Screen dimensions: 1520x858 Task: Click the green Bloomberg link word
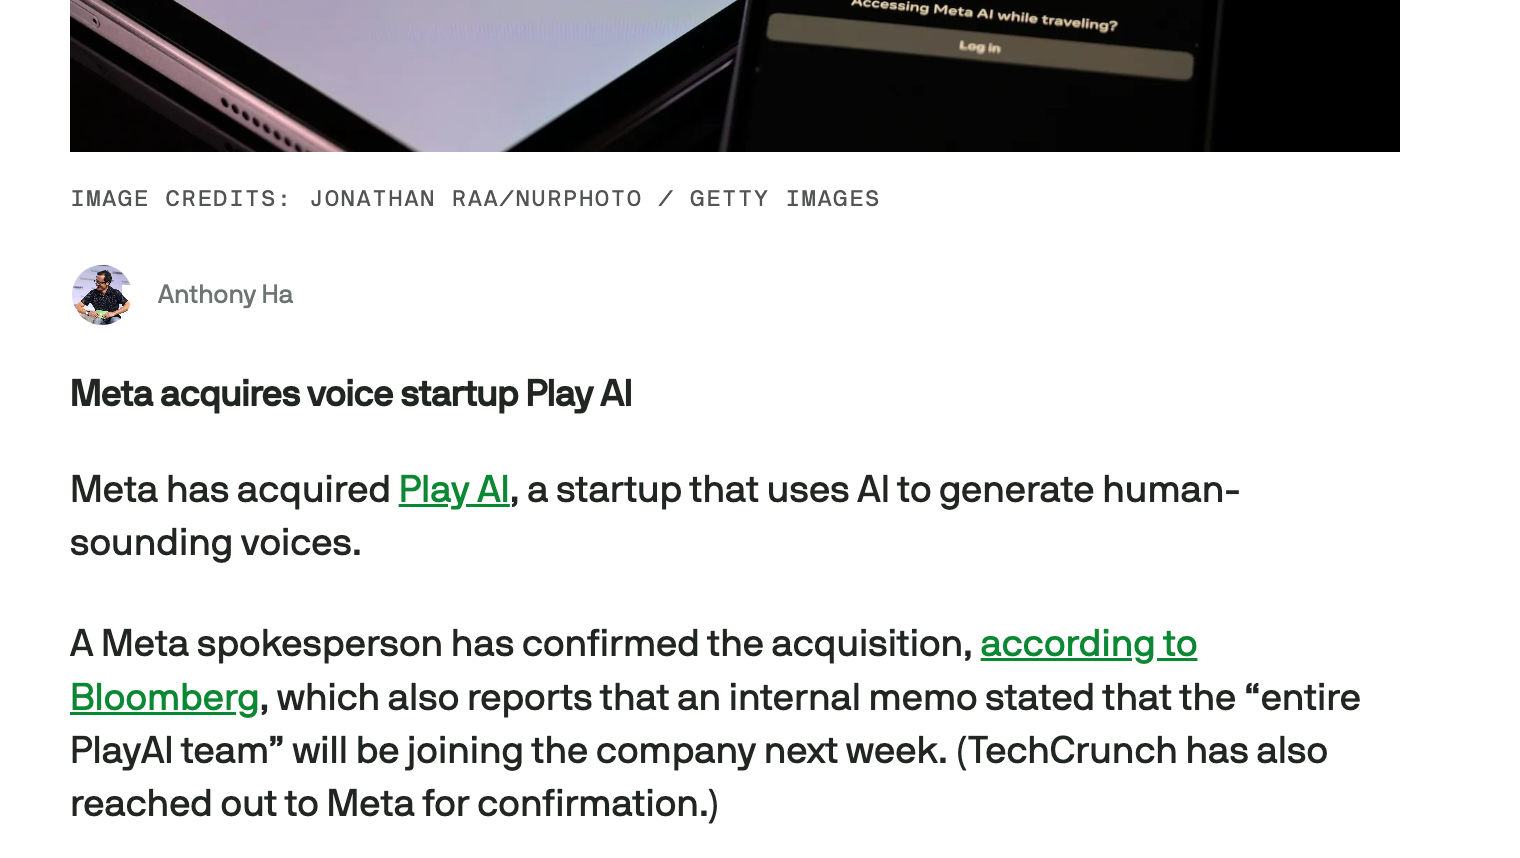coord(165,698)
